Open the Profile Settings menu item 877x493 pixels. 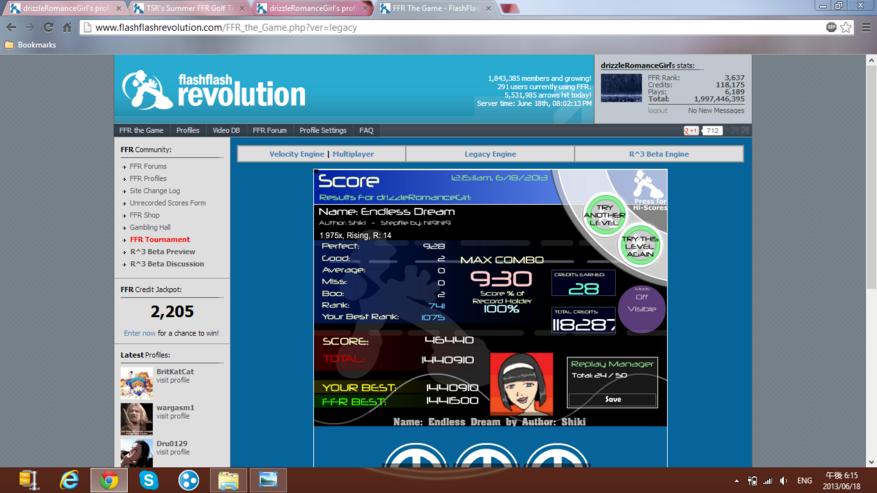pos(323,130)
